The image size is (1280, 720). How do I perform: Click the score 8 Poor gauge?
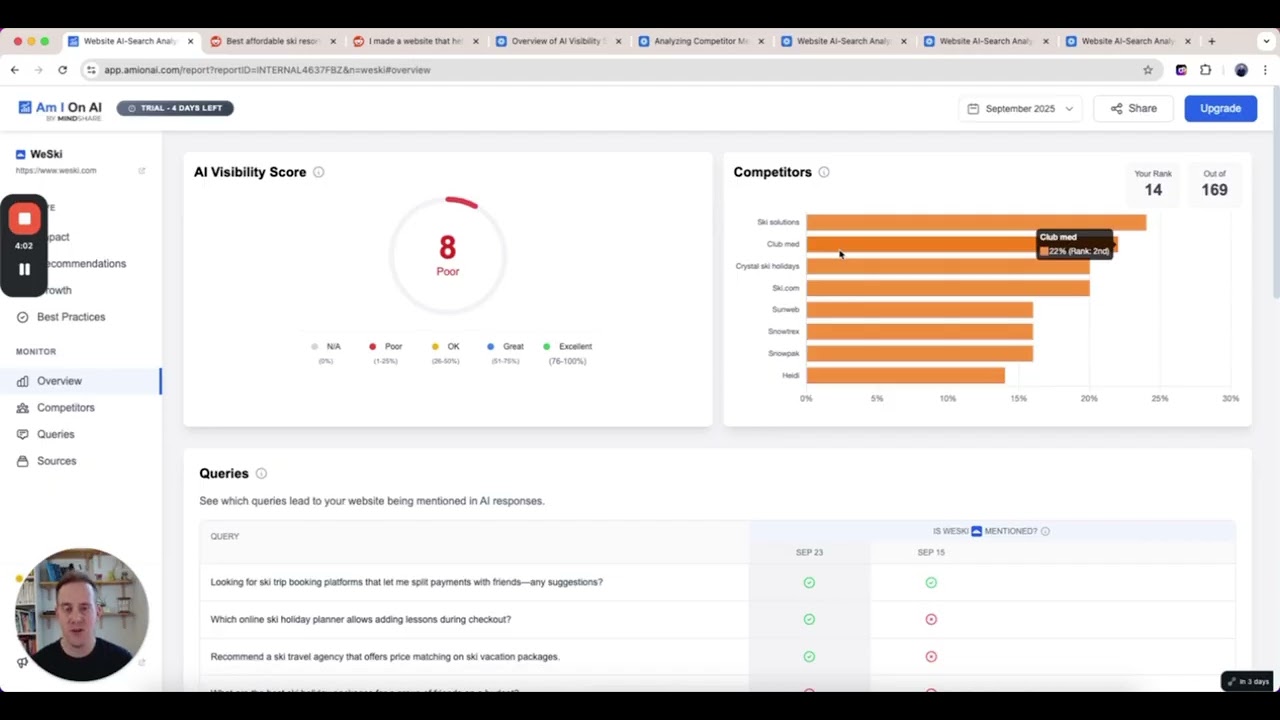[x=447, y=254]
